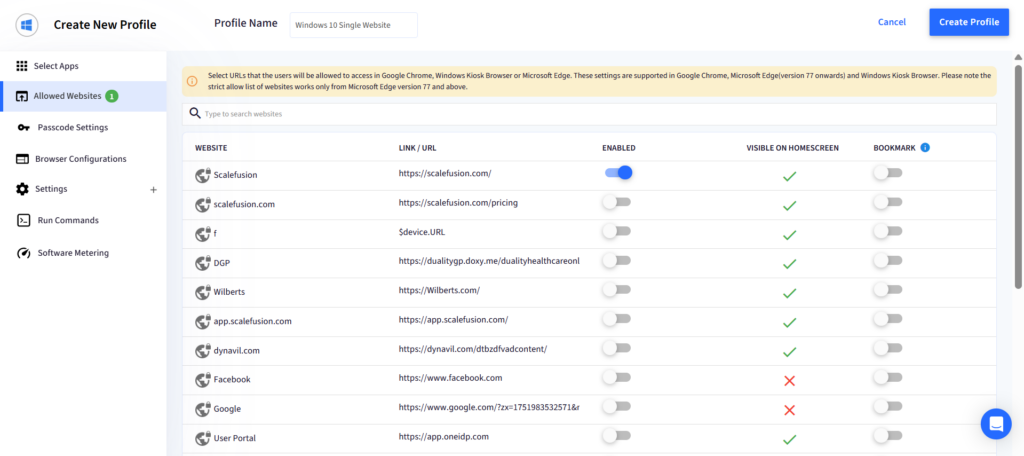Click the WEBSITE column header
The width and height of the screenshot is (1024, 456).
point(211,148)
